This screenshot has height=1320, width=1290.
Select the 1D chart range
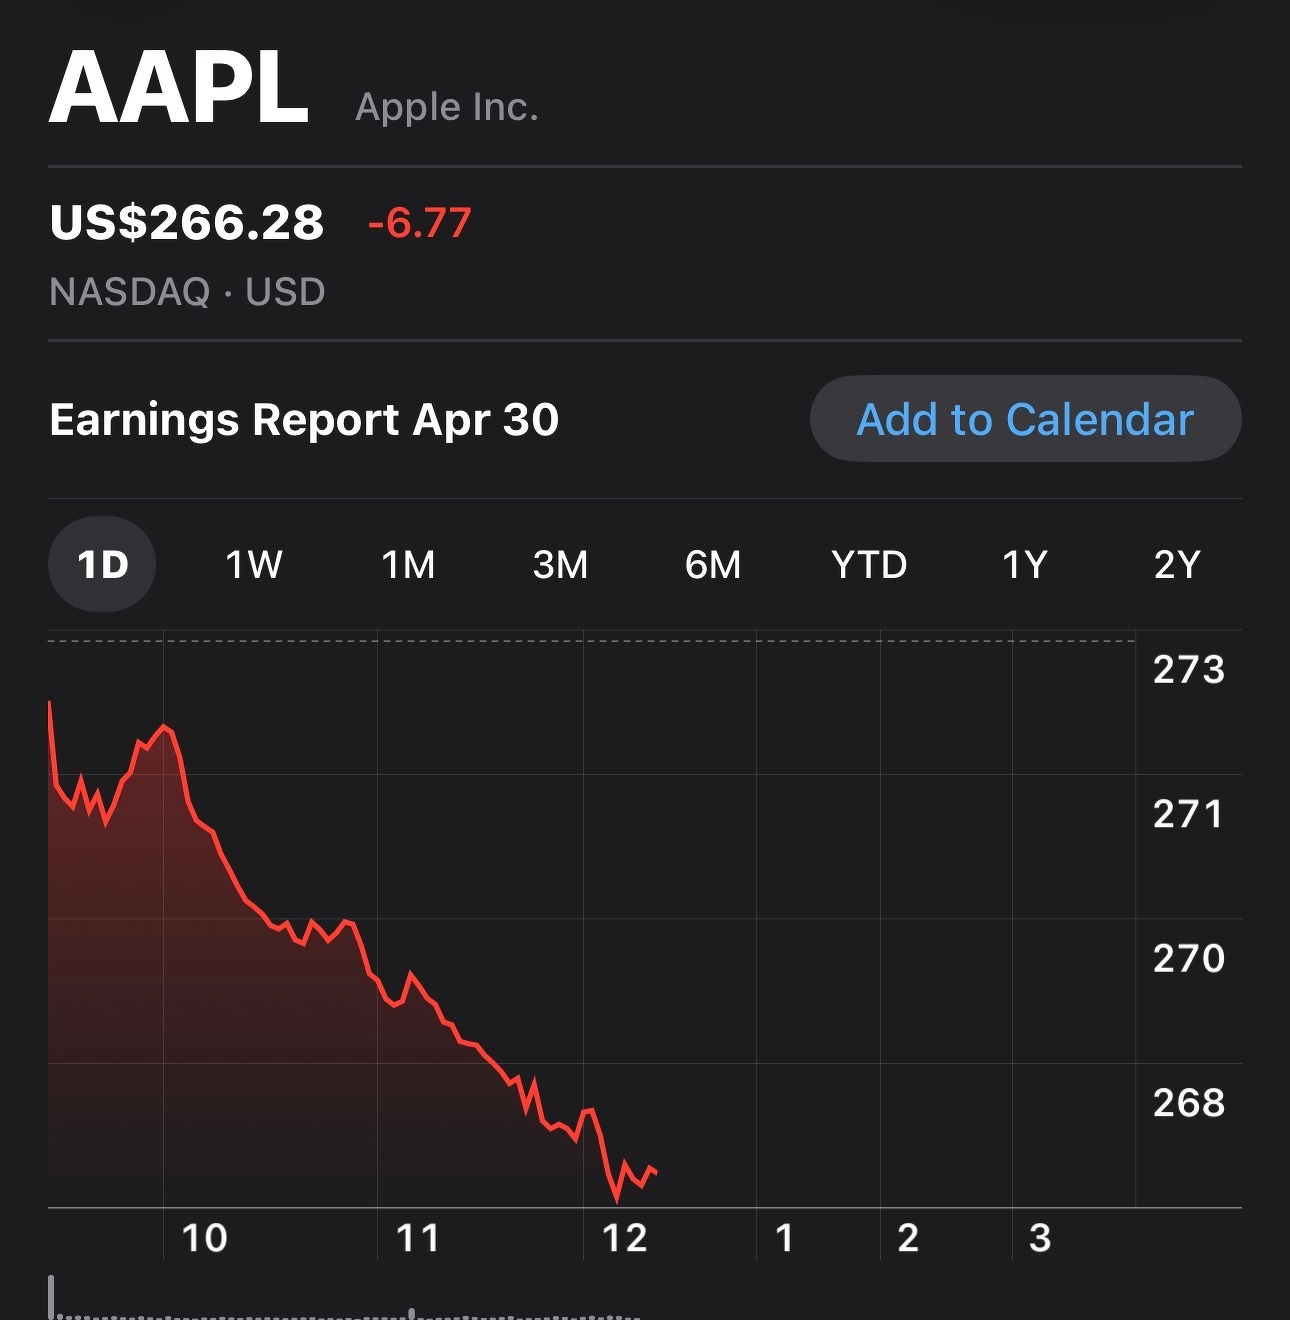102,565
